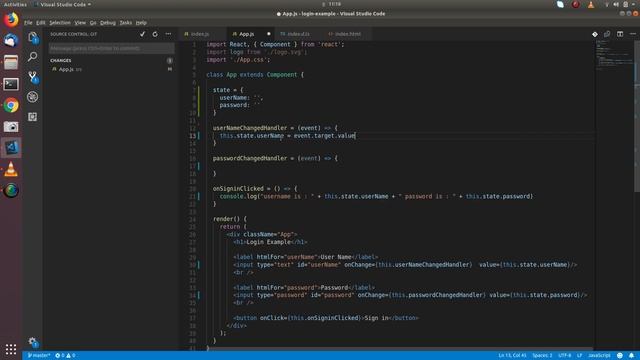The image size is (640, 360).
Task: Open Files manager from the dock
Action: point(11,62)
